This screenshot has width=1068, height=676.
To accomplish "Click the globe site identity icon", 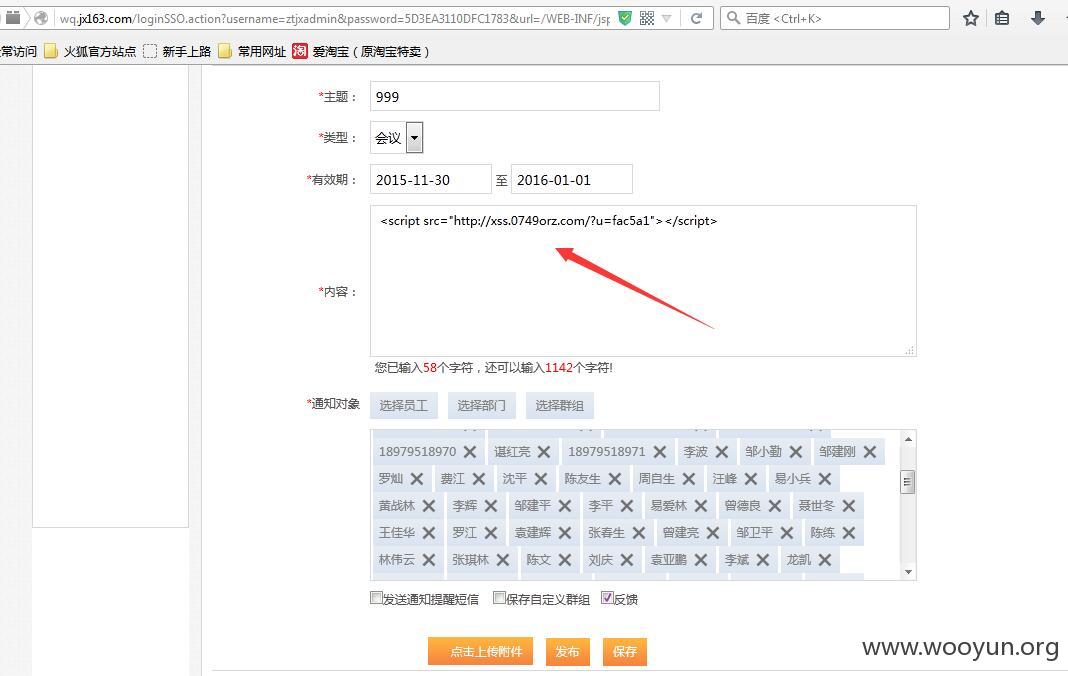I will tap(42, 18).
